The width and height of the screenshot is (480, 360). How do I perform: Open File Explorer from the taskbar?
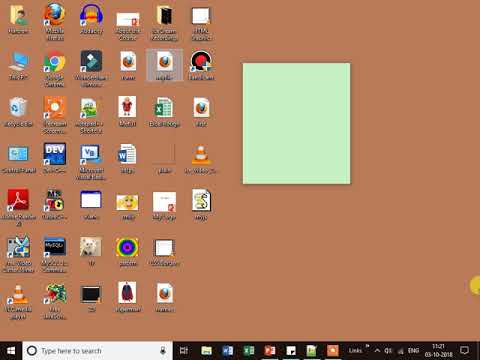pos(207,351)
